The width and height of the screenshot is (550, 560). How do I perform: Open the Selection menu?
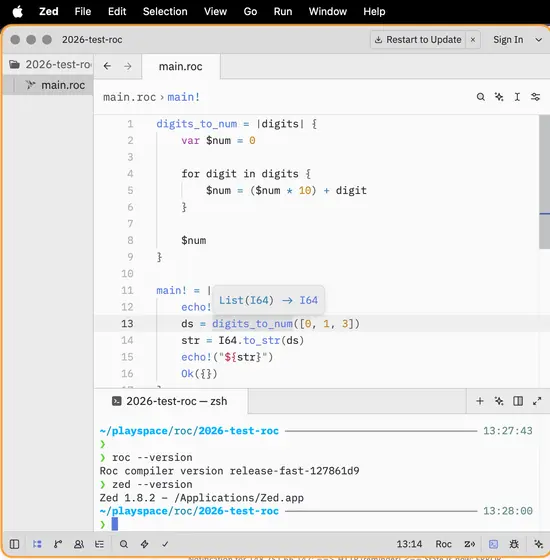pyautogui.click(x=165, y=11)
